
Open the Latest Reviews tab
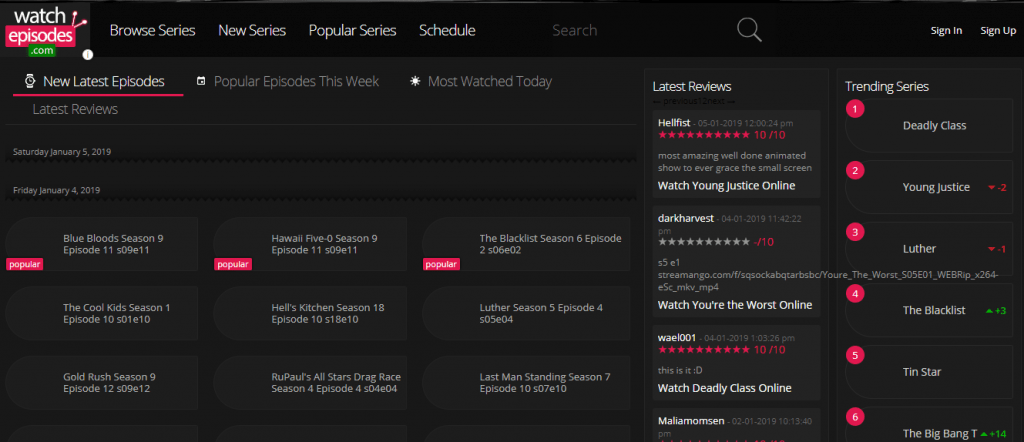pos(75,109)
